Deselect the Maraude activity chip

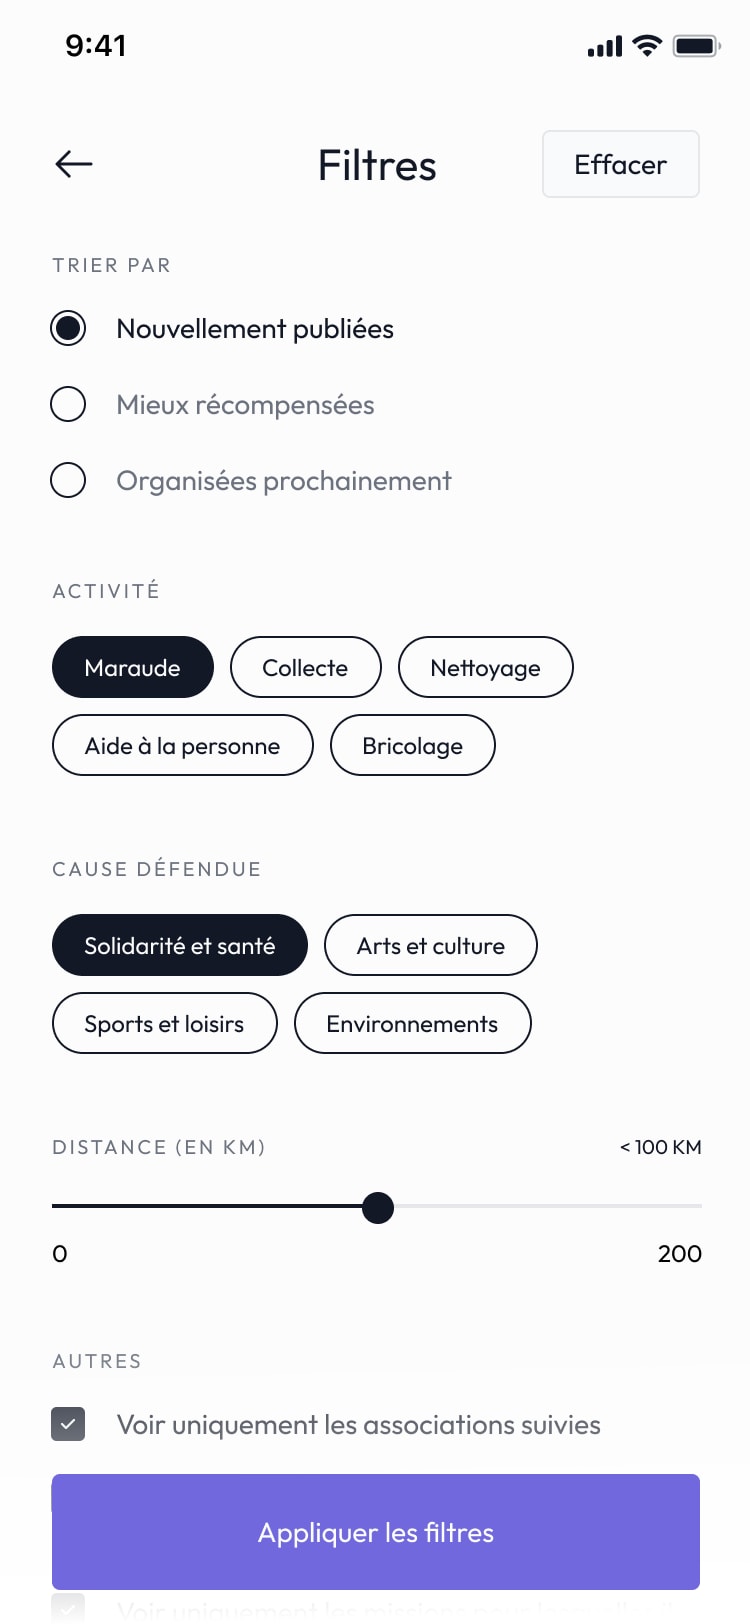point(133,667)
